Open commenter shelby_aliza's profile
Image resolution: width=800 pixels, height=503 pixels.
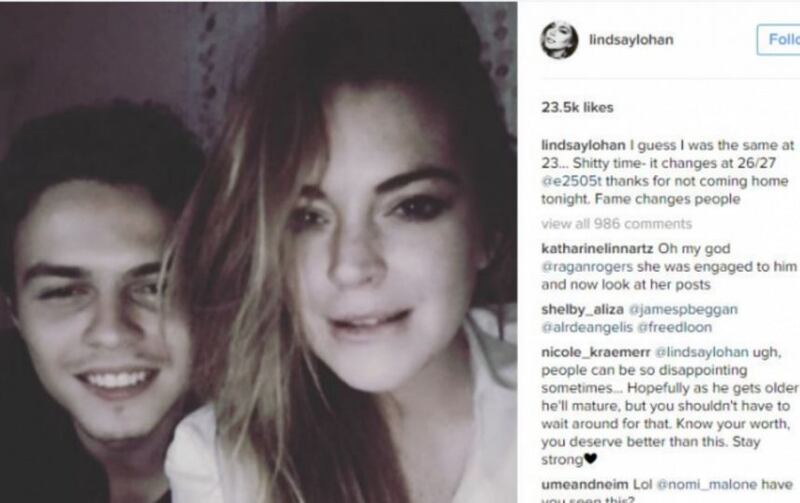(582, 309)
